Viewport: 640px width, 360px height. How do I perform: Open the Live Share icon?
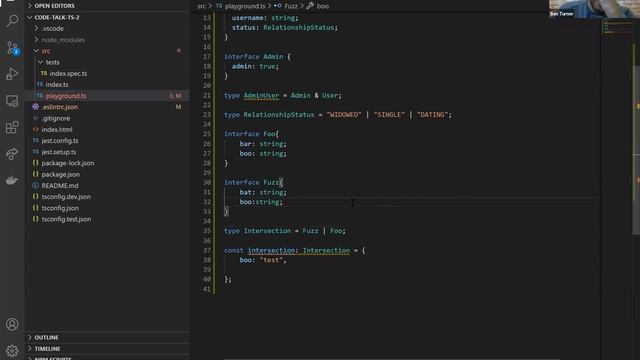12,154
